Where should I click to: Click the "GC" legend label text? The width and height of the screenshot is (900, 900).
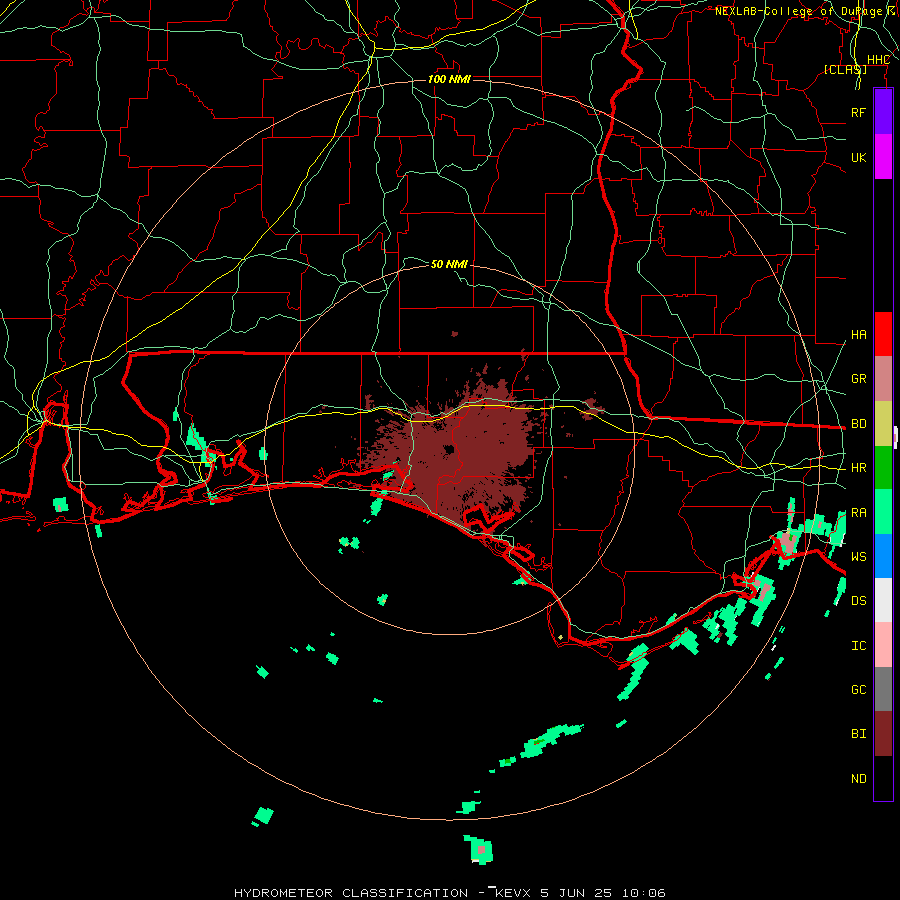point(858,690)
